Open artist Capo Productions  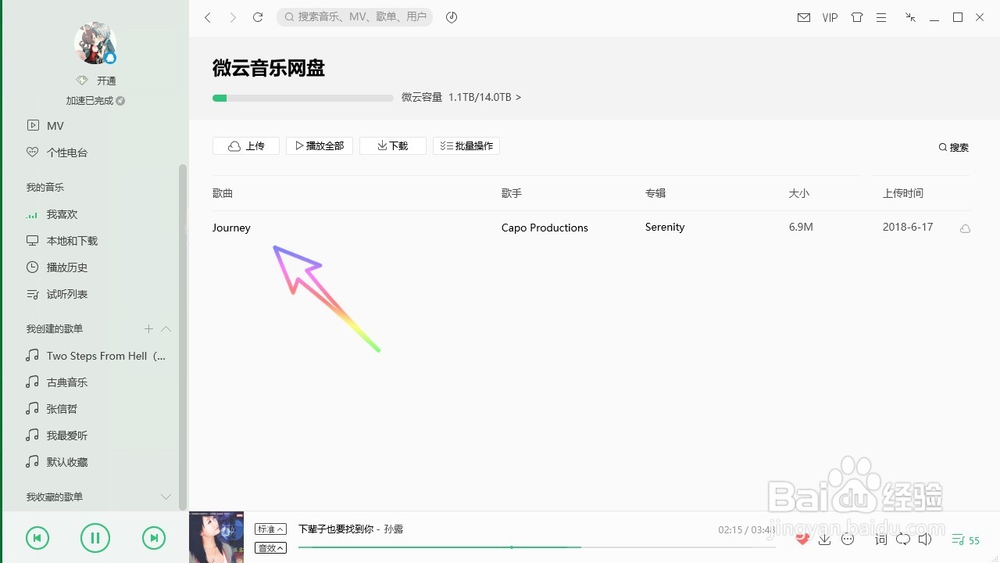point(545,228)
